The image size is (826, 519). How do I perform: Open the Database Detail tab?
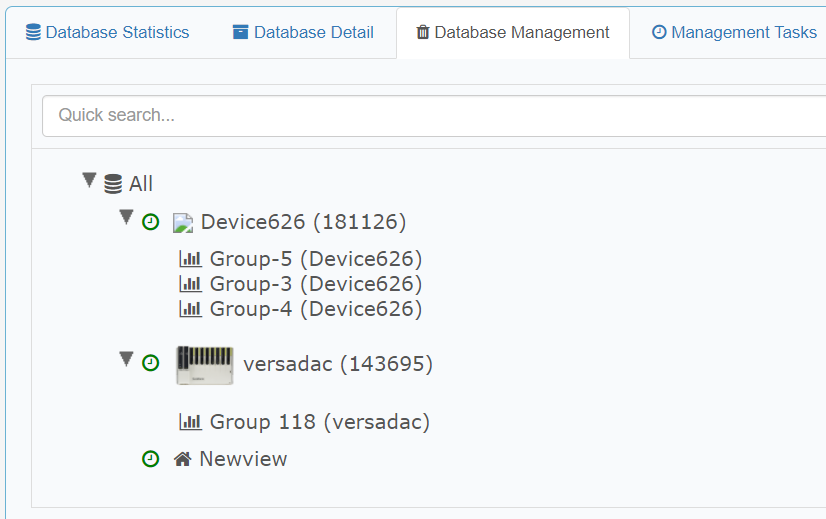303,33
